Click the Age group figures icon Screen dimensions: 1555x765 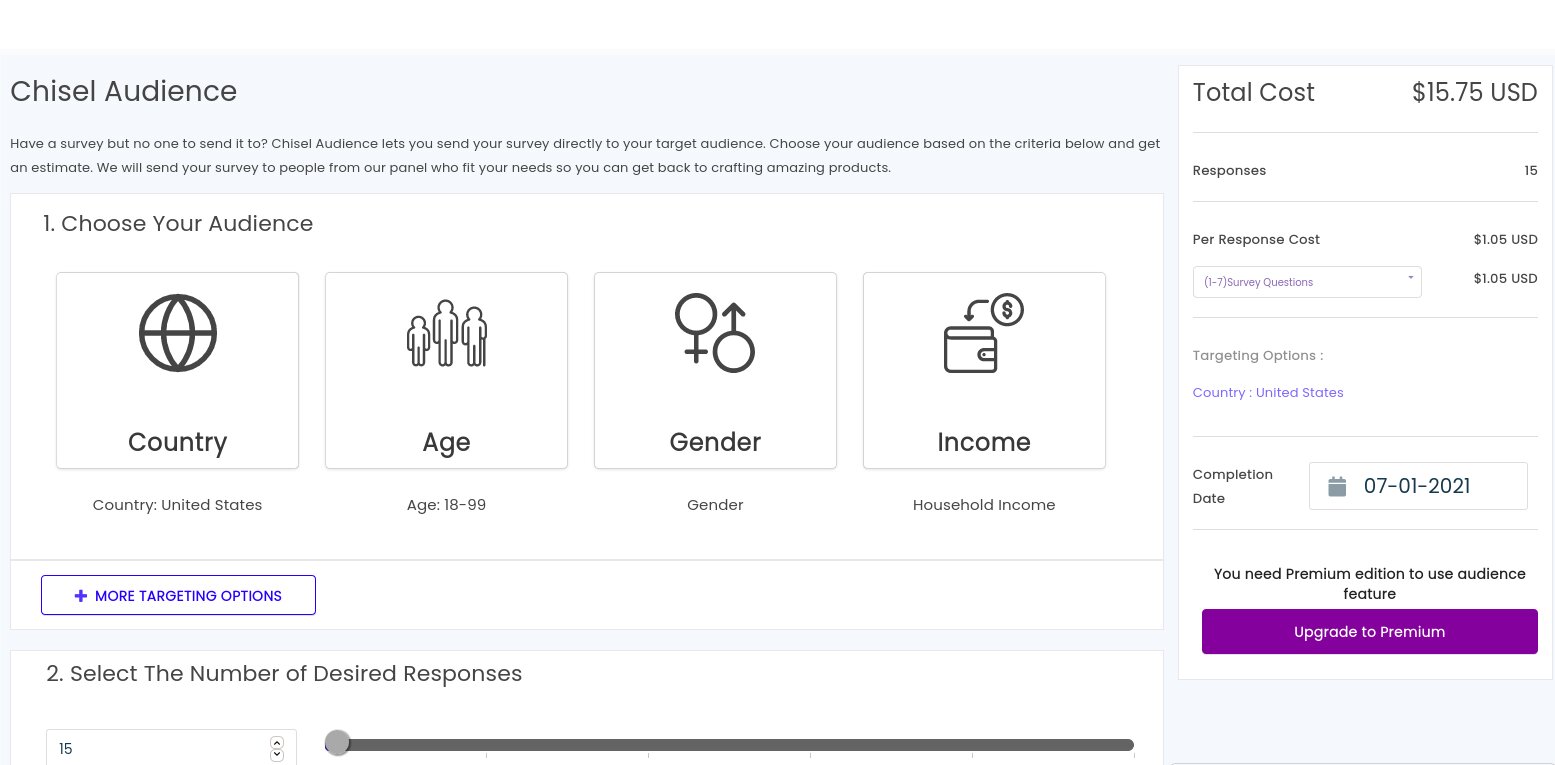446,333
